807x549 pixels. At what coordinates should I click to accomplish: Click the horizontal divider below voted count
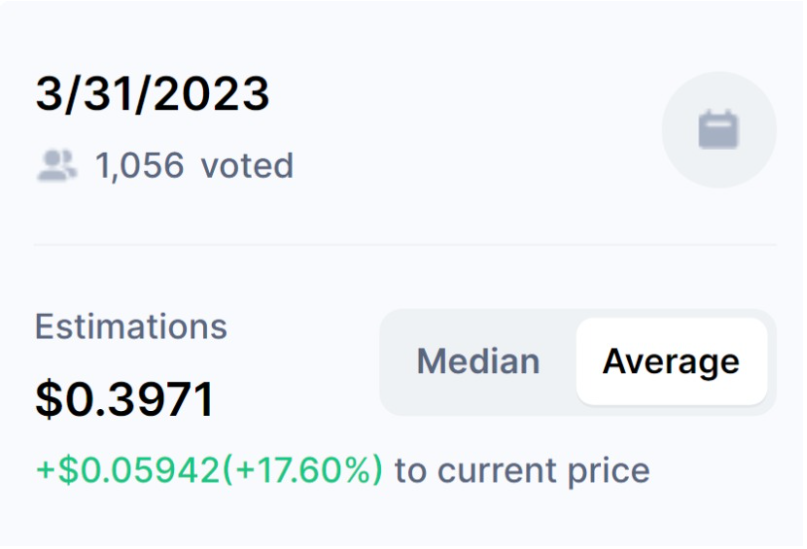point(405,244)
